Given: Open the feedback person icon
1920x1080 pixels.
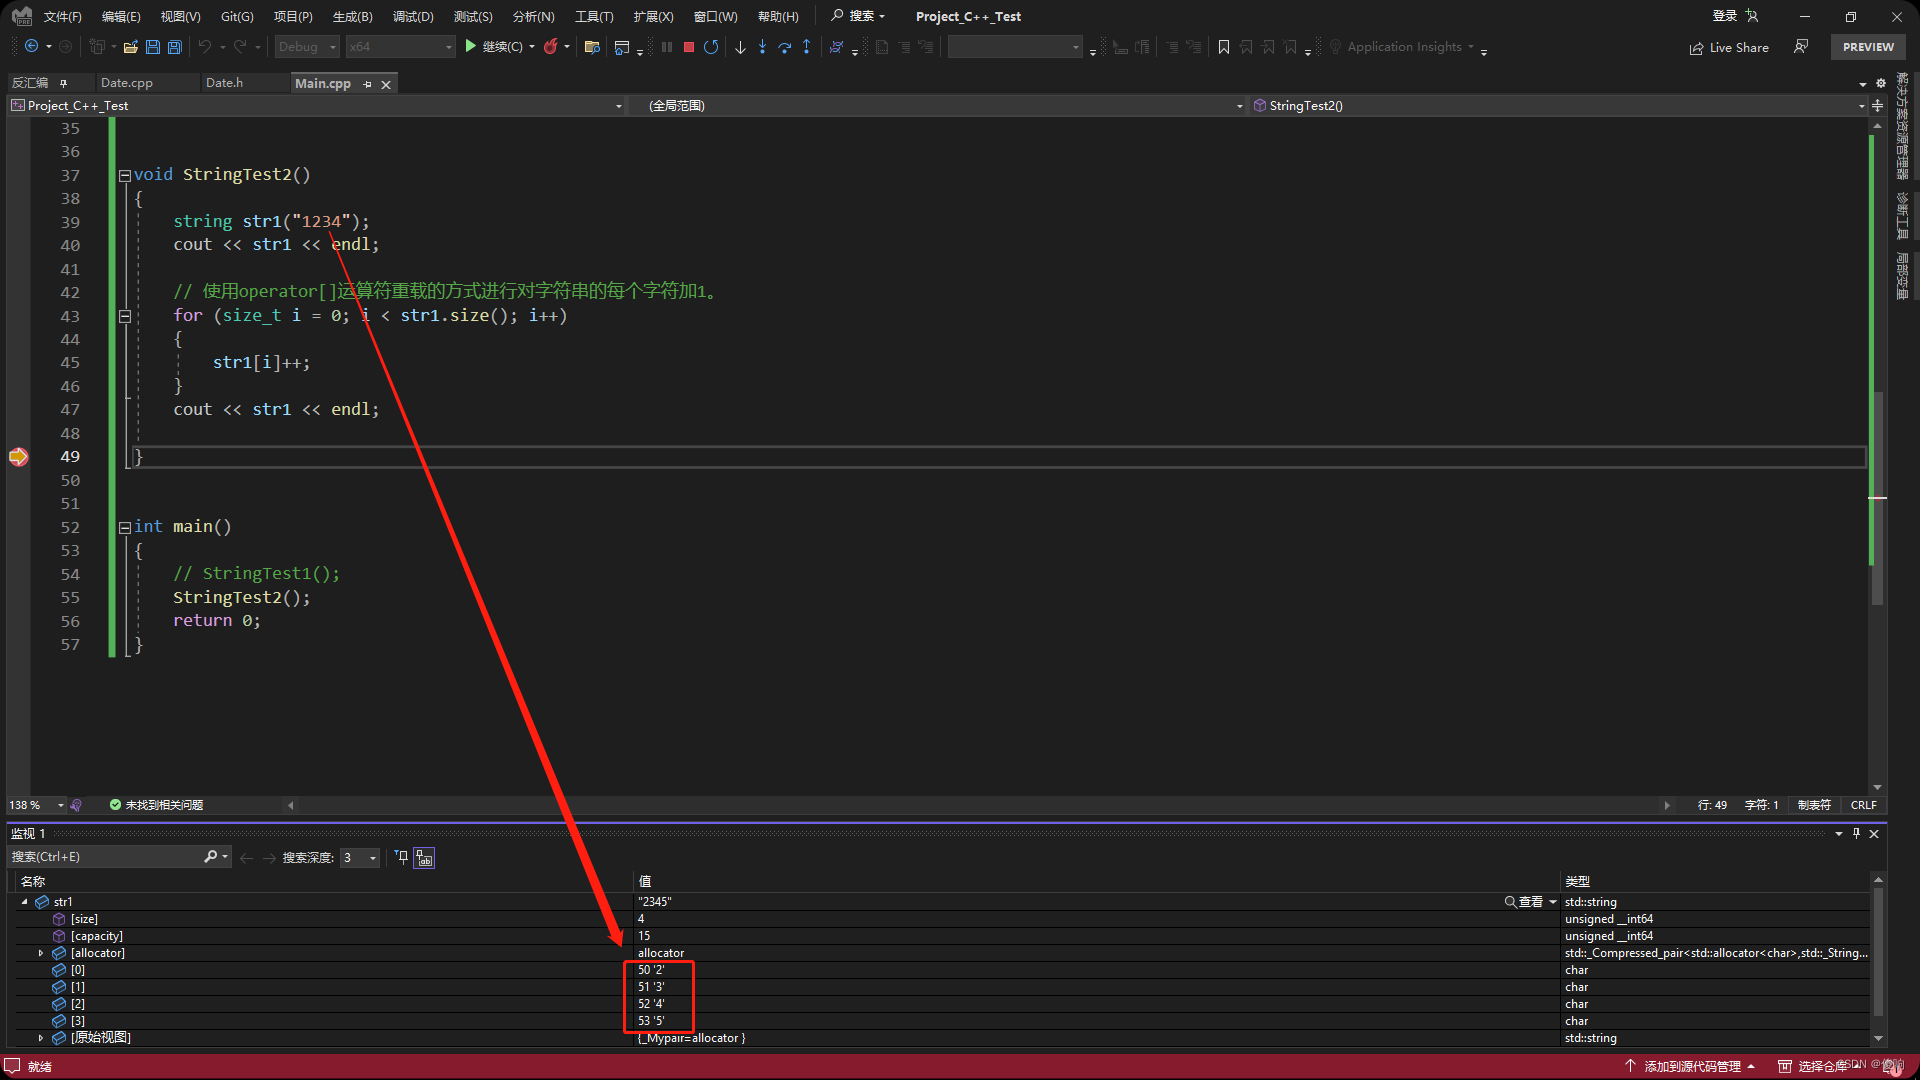Looking at the screenshot, I should [1801, 47].
